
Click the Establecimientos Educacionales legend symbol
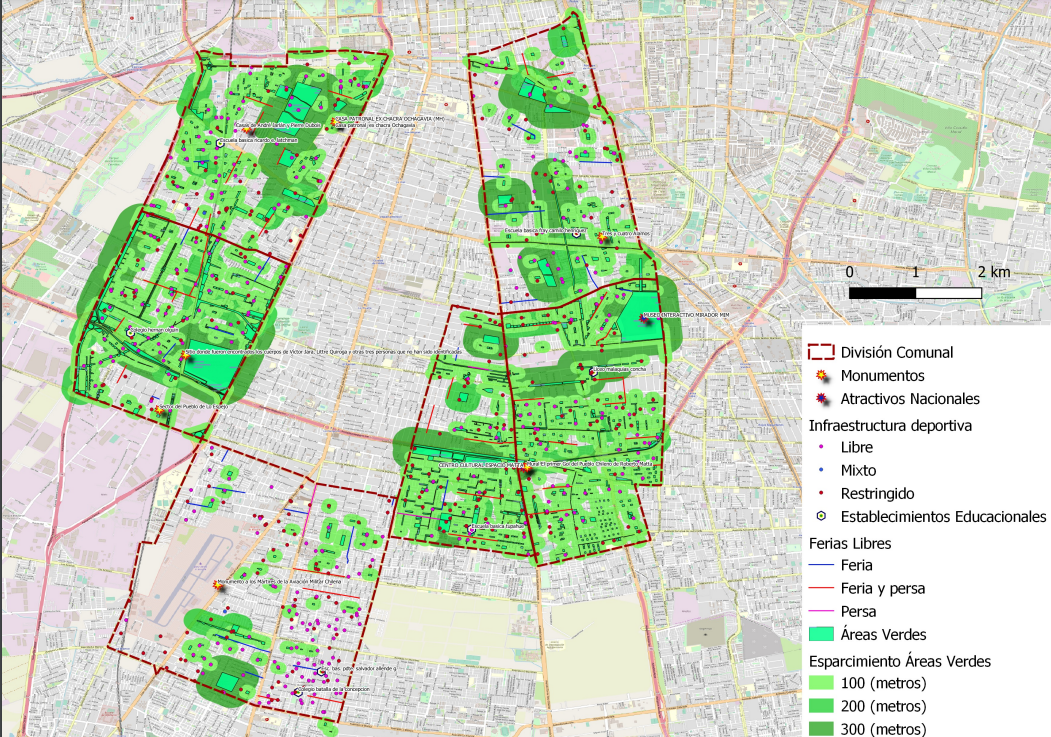[822, 517]
